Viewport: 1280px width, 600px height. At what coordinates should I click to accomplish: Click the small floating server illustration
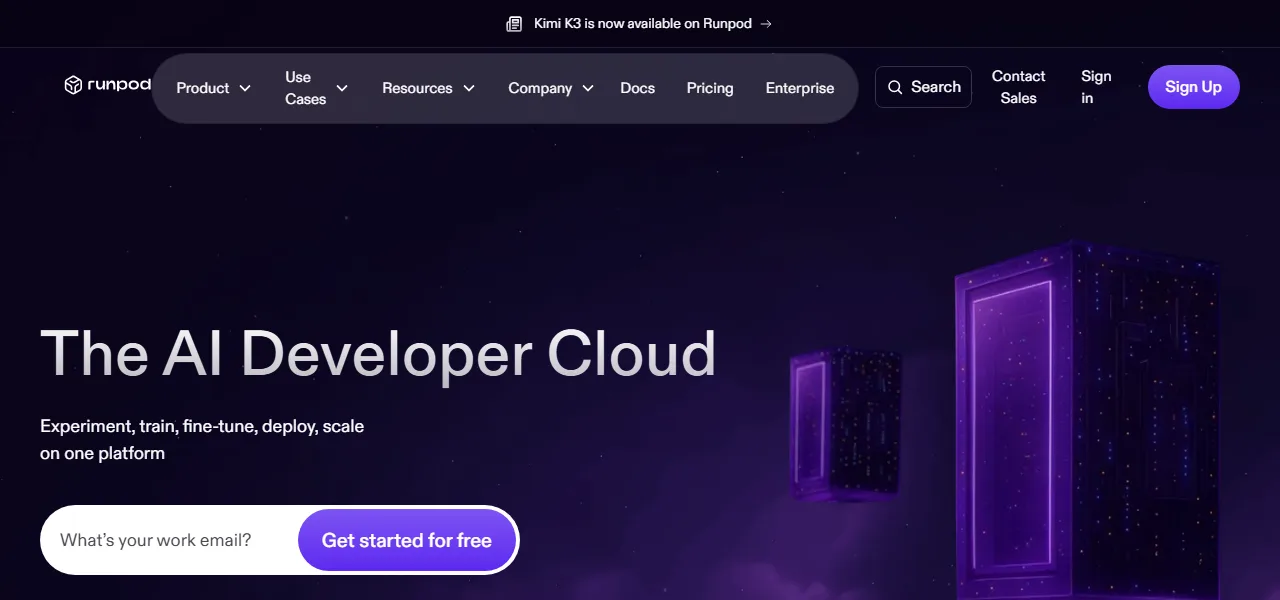845,422
